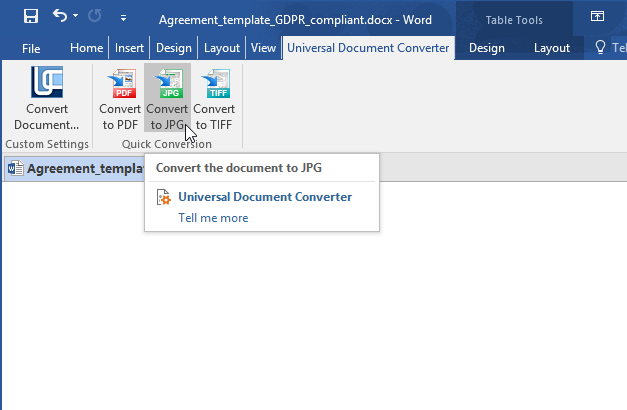Click Convert Document custom settings button

click(47, 98)
